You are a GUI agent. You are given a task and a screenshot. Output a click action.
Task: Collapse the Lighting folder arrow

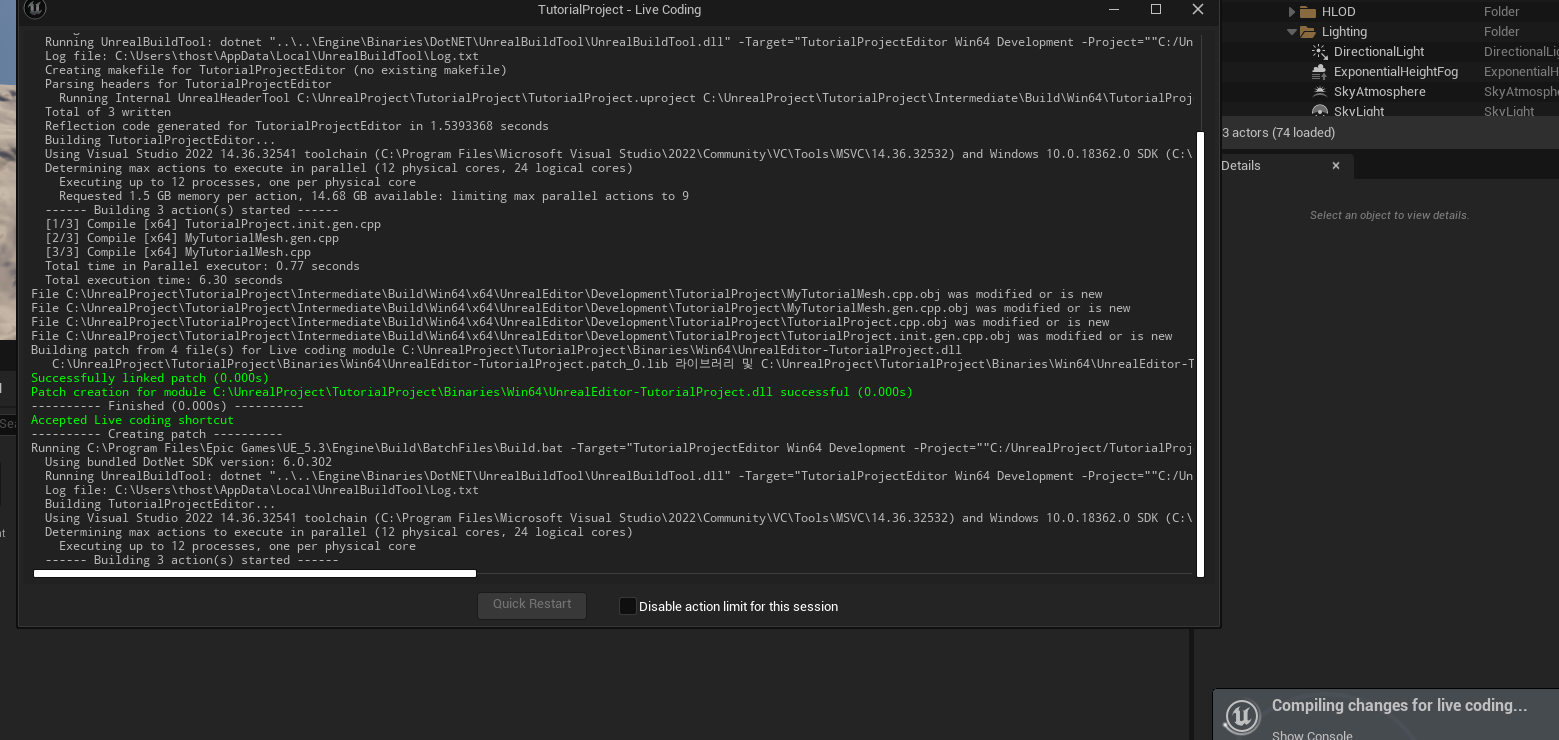coord(1291,32)
